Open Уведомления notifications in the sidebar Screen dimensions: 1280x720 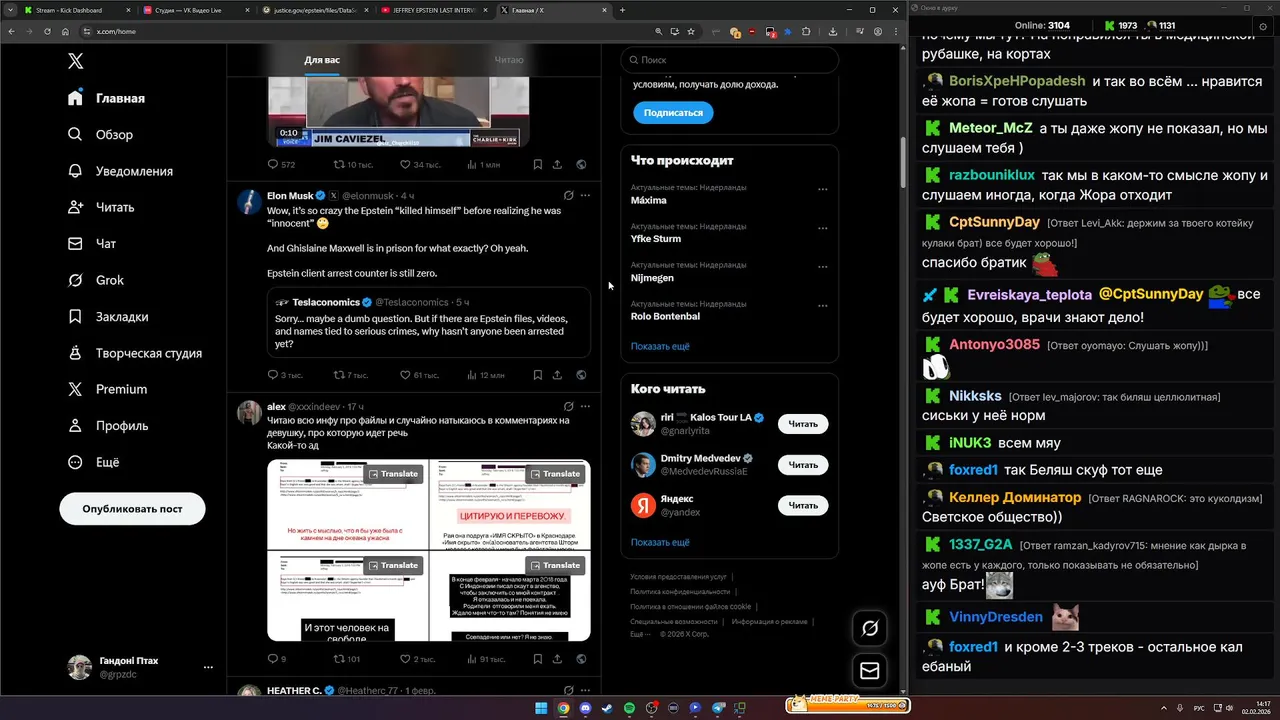(121, 171)
